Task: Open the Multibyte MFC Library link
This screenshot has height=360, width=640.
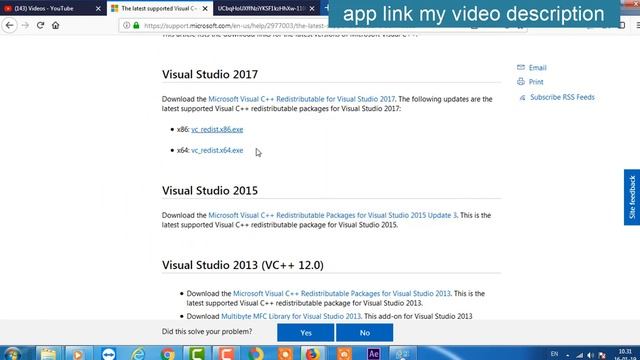Action: point(291,316)
